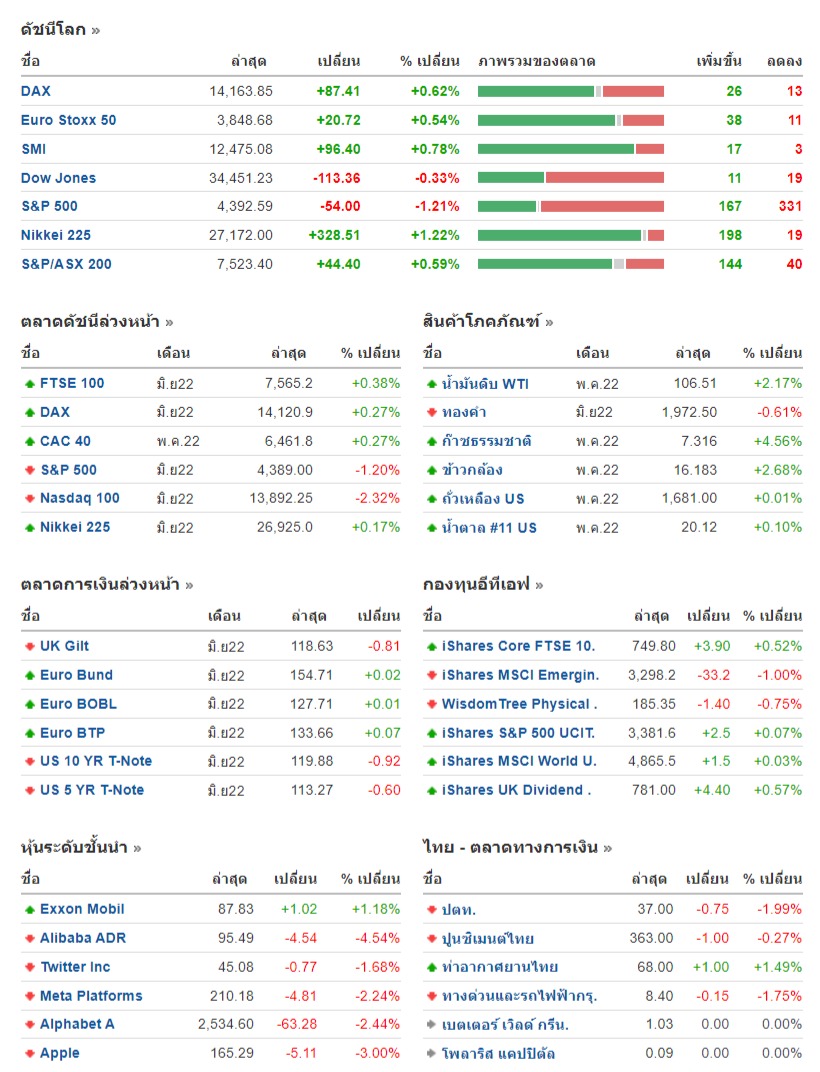
Task: Open the Euro BOBL futures link
Action: 78,704
